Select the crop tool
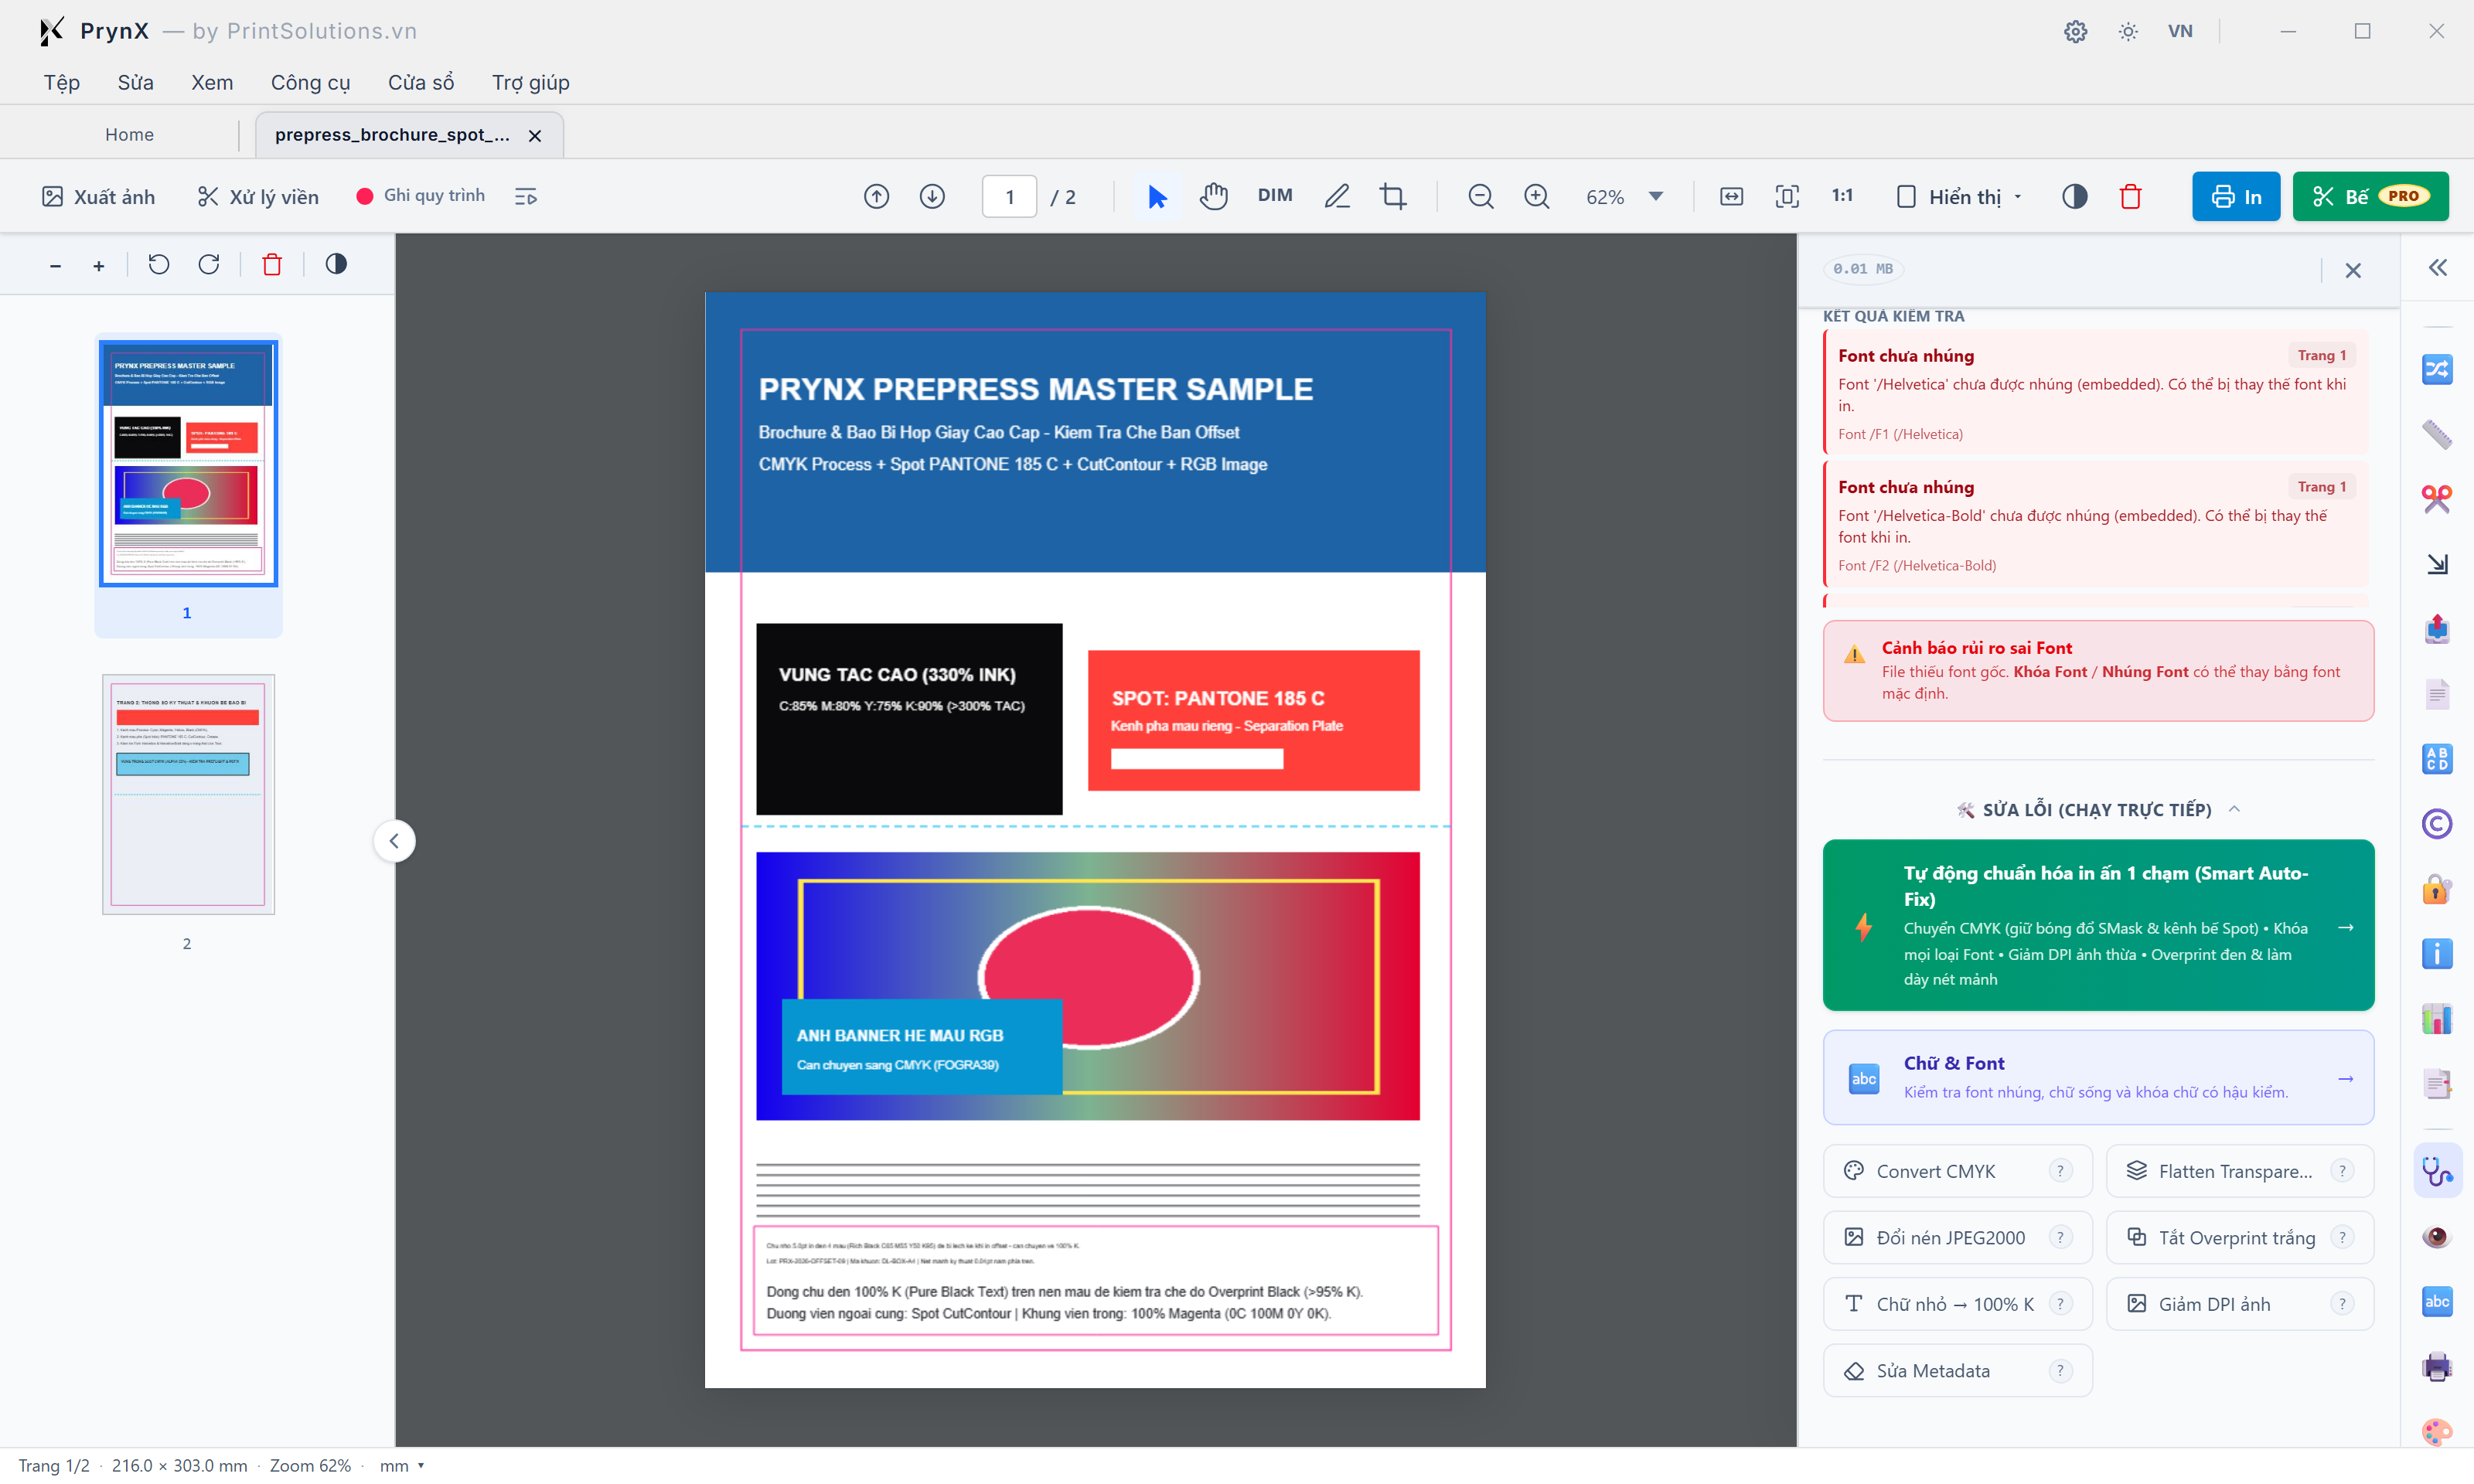 pyautogui.click(x=1393, y=196)
